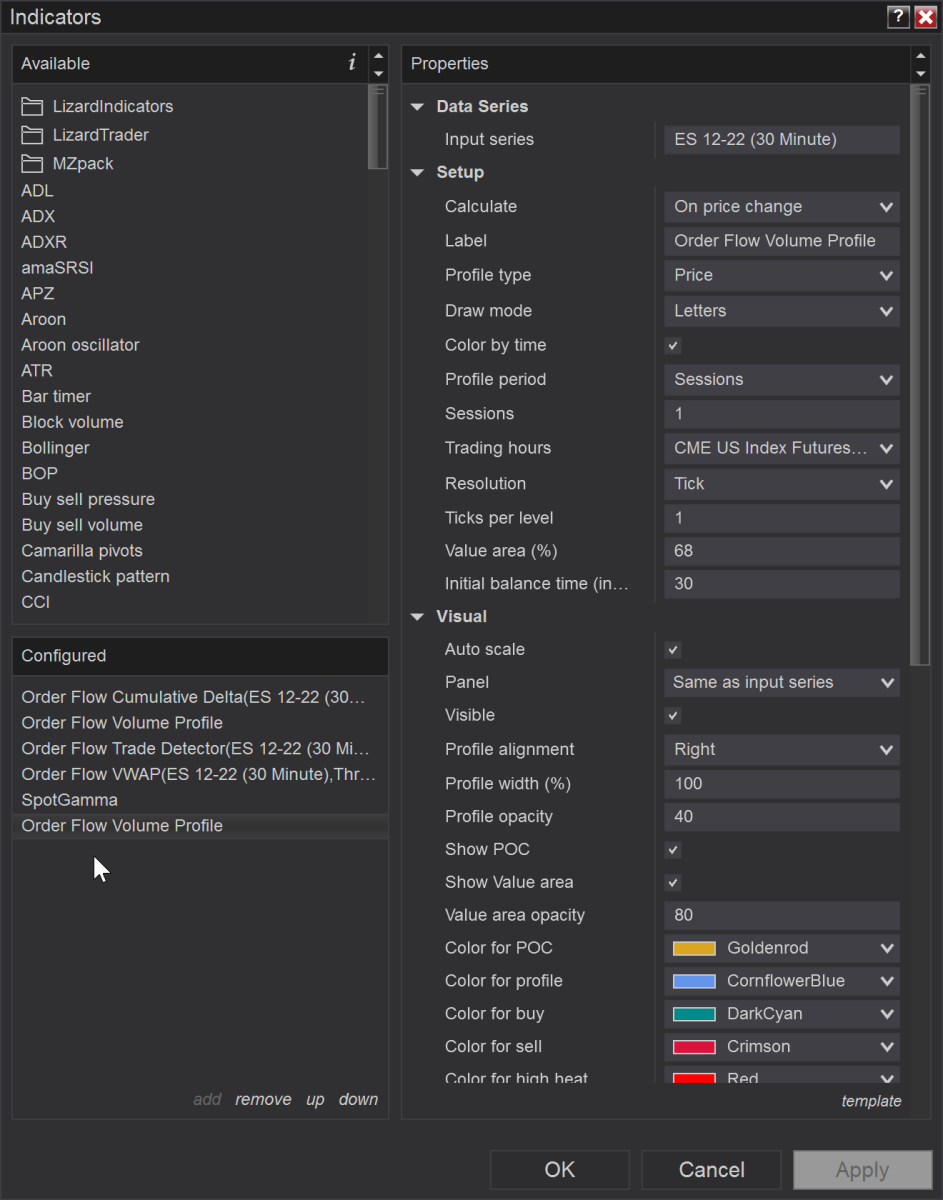Viewport: 943px width, 1200px height.
Task: Toggle the Color by time checkbox
Action: coord(673,346)
